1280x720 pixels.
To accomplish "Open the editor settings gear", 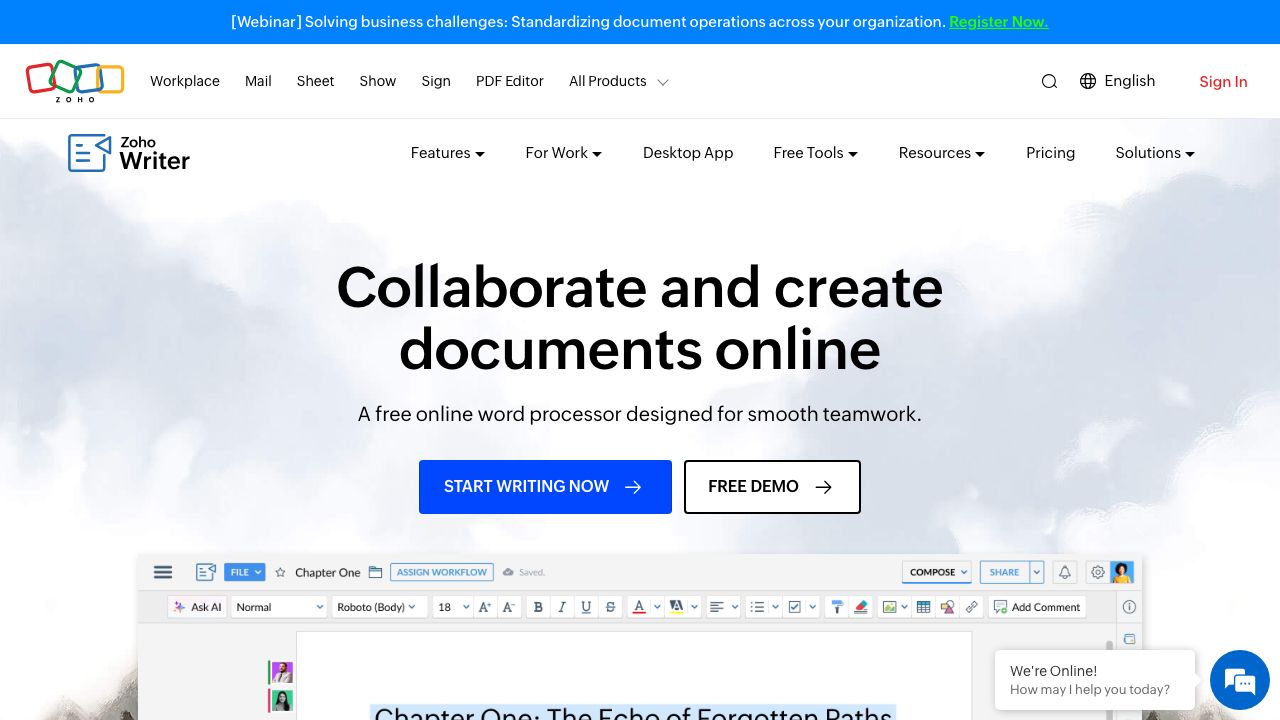I will pos(1098,572).
